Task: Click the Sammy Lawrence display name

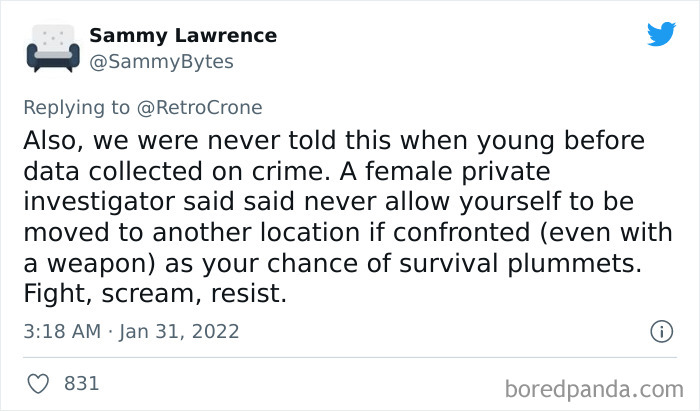Action: (183, 36)
